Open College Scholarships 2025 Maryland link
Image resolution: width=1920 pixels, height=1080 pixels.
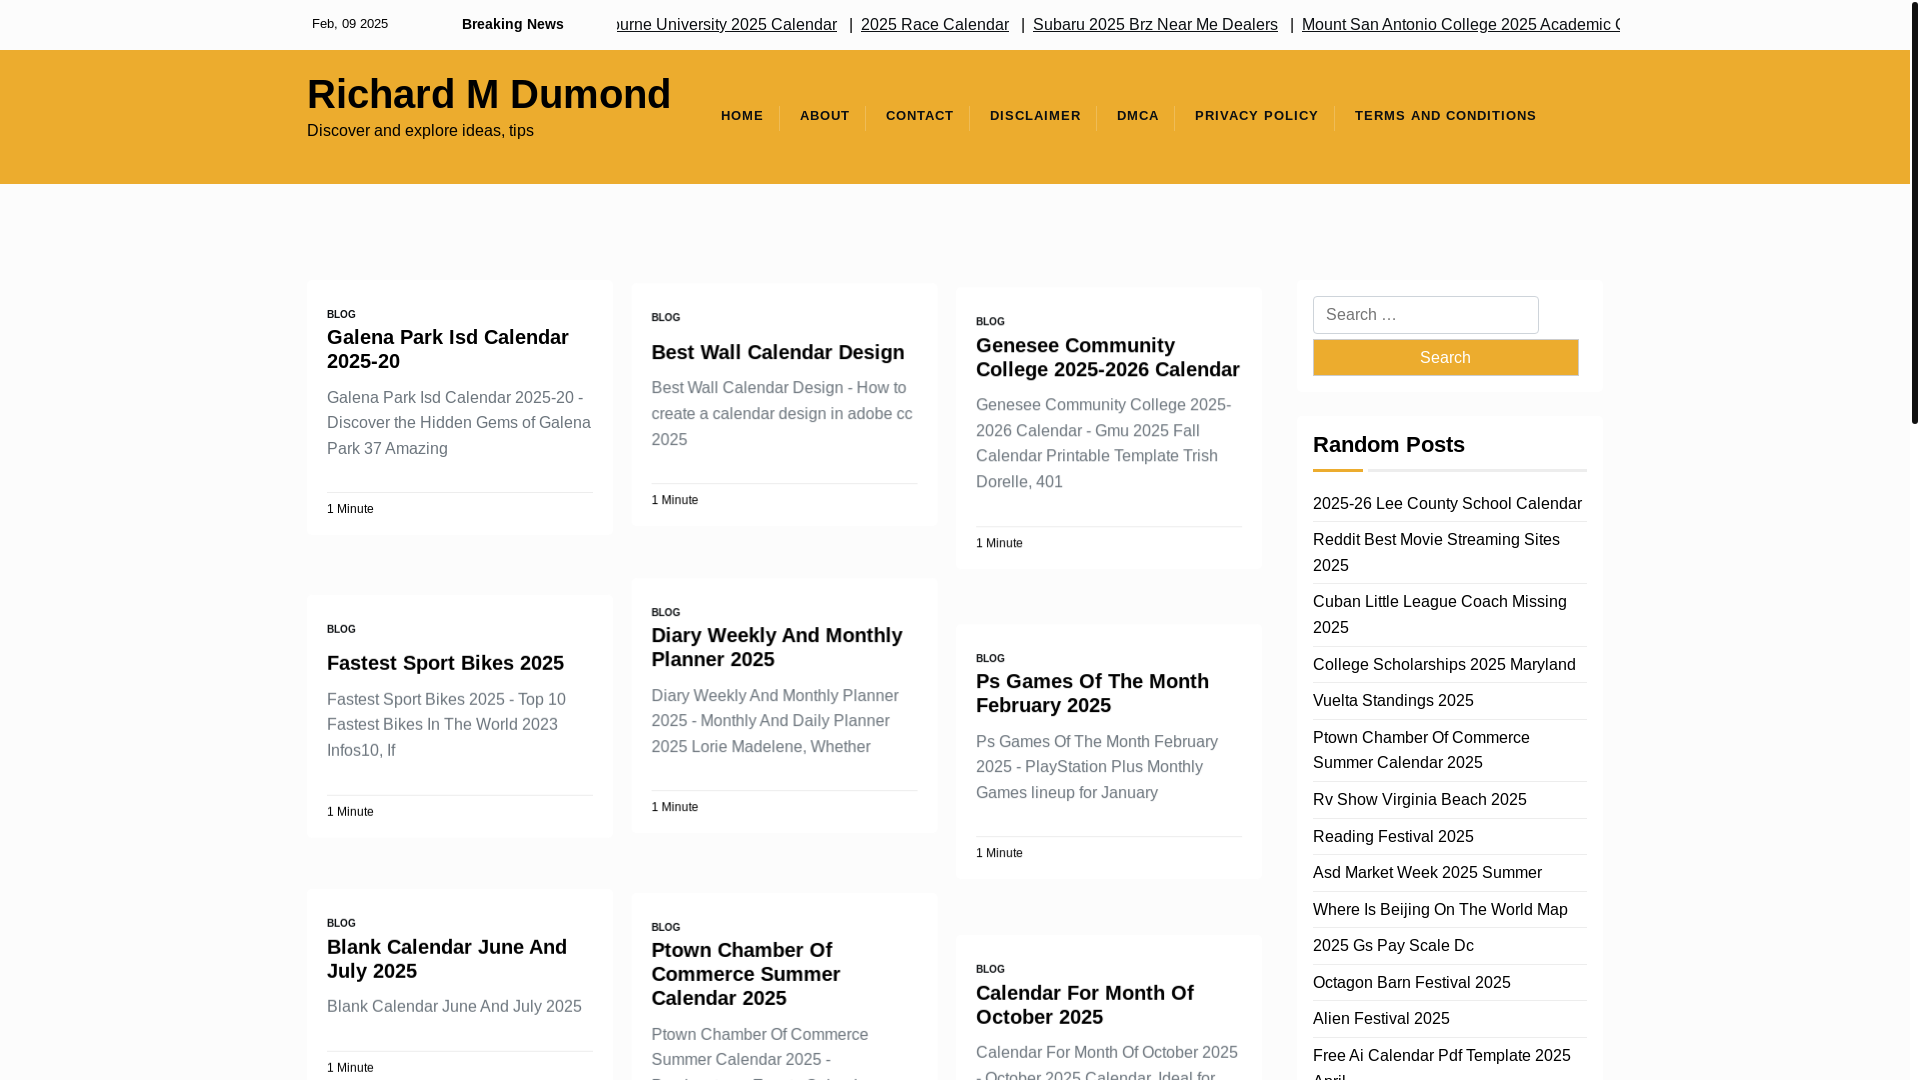[1444, 665]
